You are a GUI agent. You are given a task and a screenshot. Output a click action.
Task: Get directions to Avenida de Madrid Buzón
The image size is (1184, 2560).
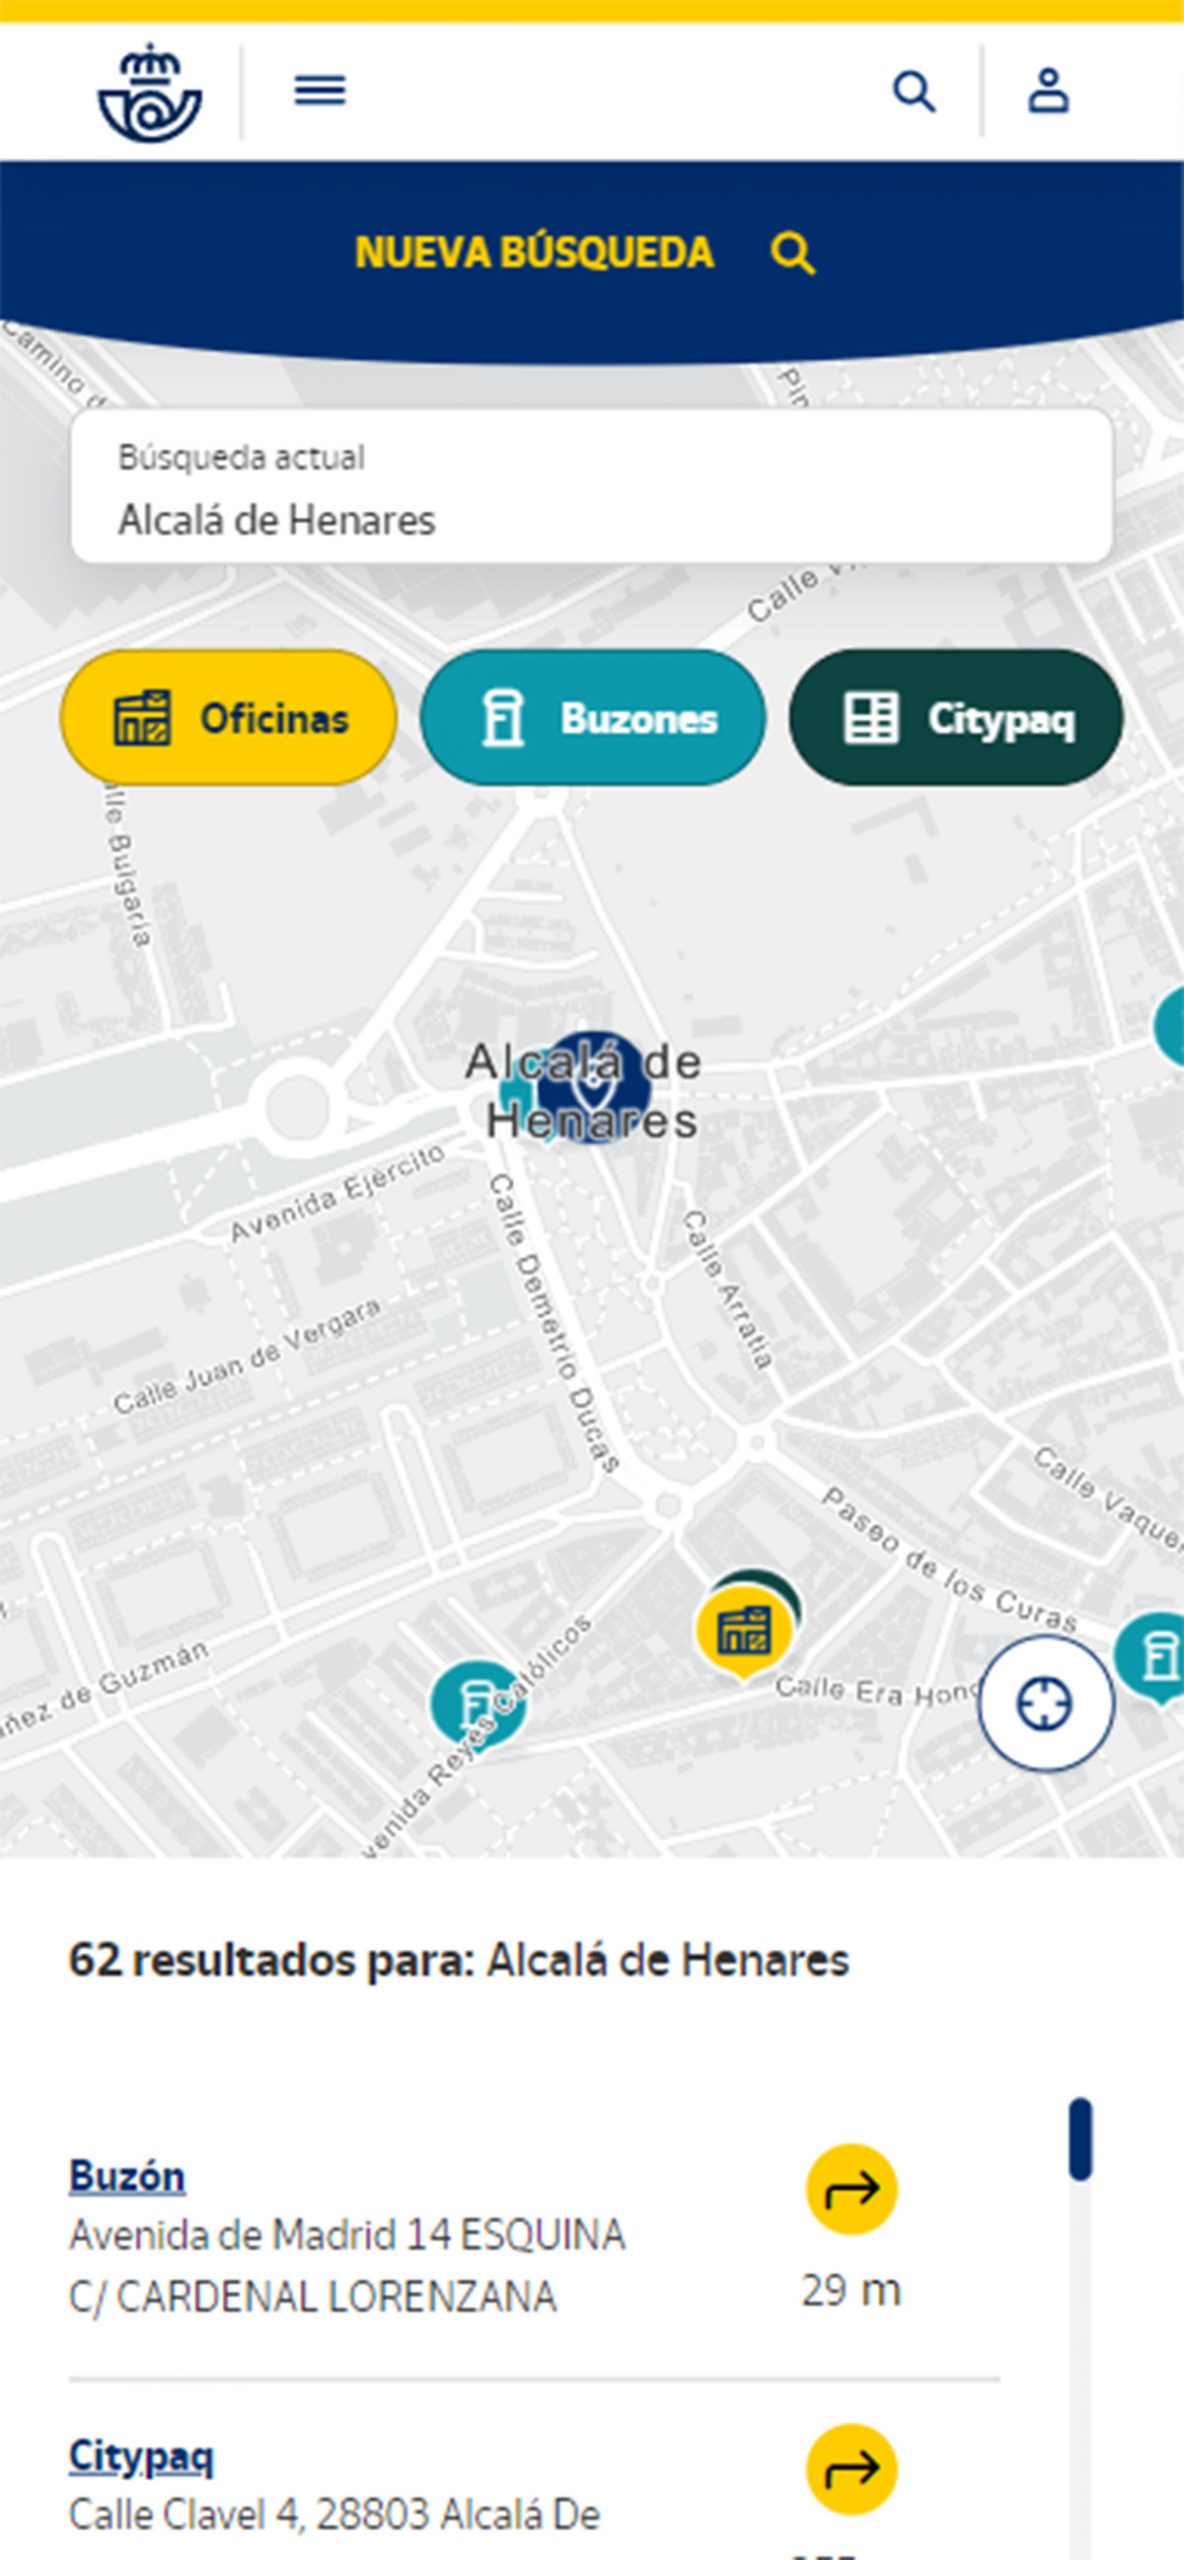pos(852,2189)
